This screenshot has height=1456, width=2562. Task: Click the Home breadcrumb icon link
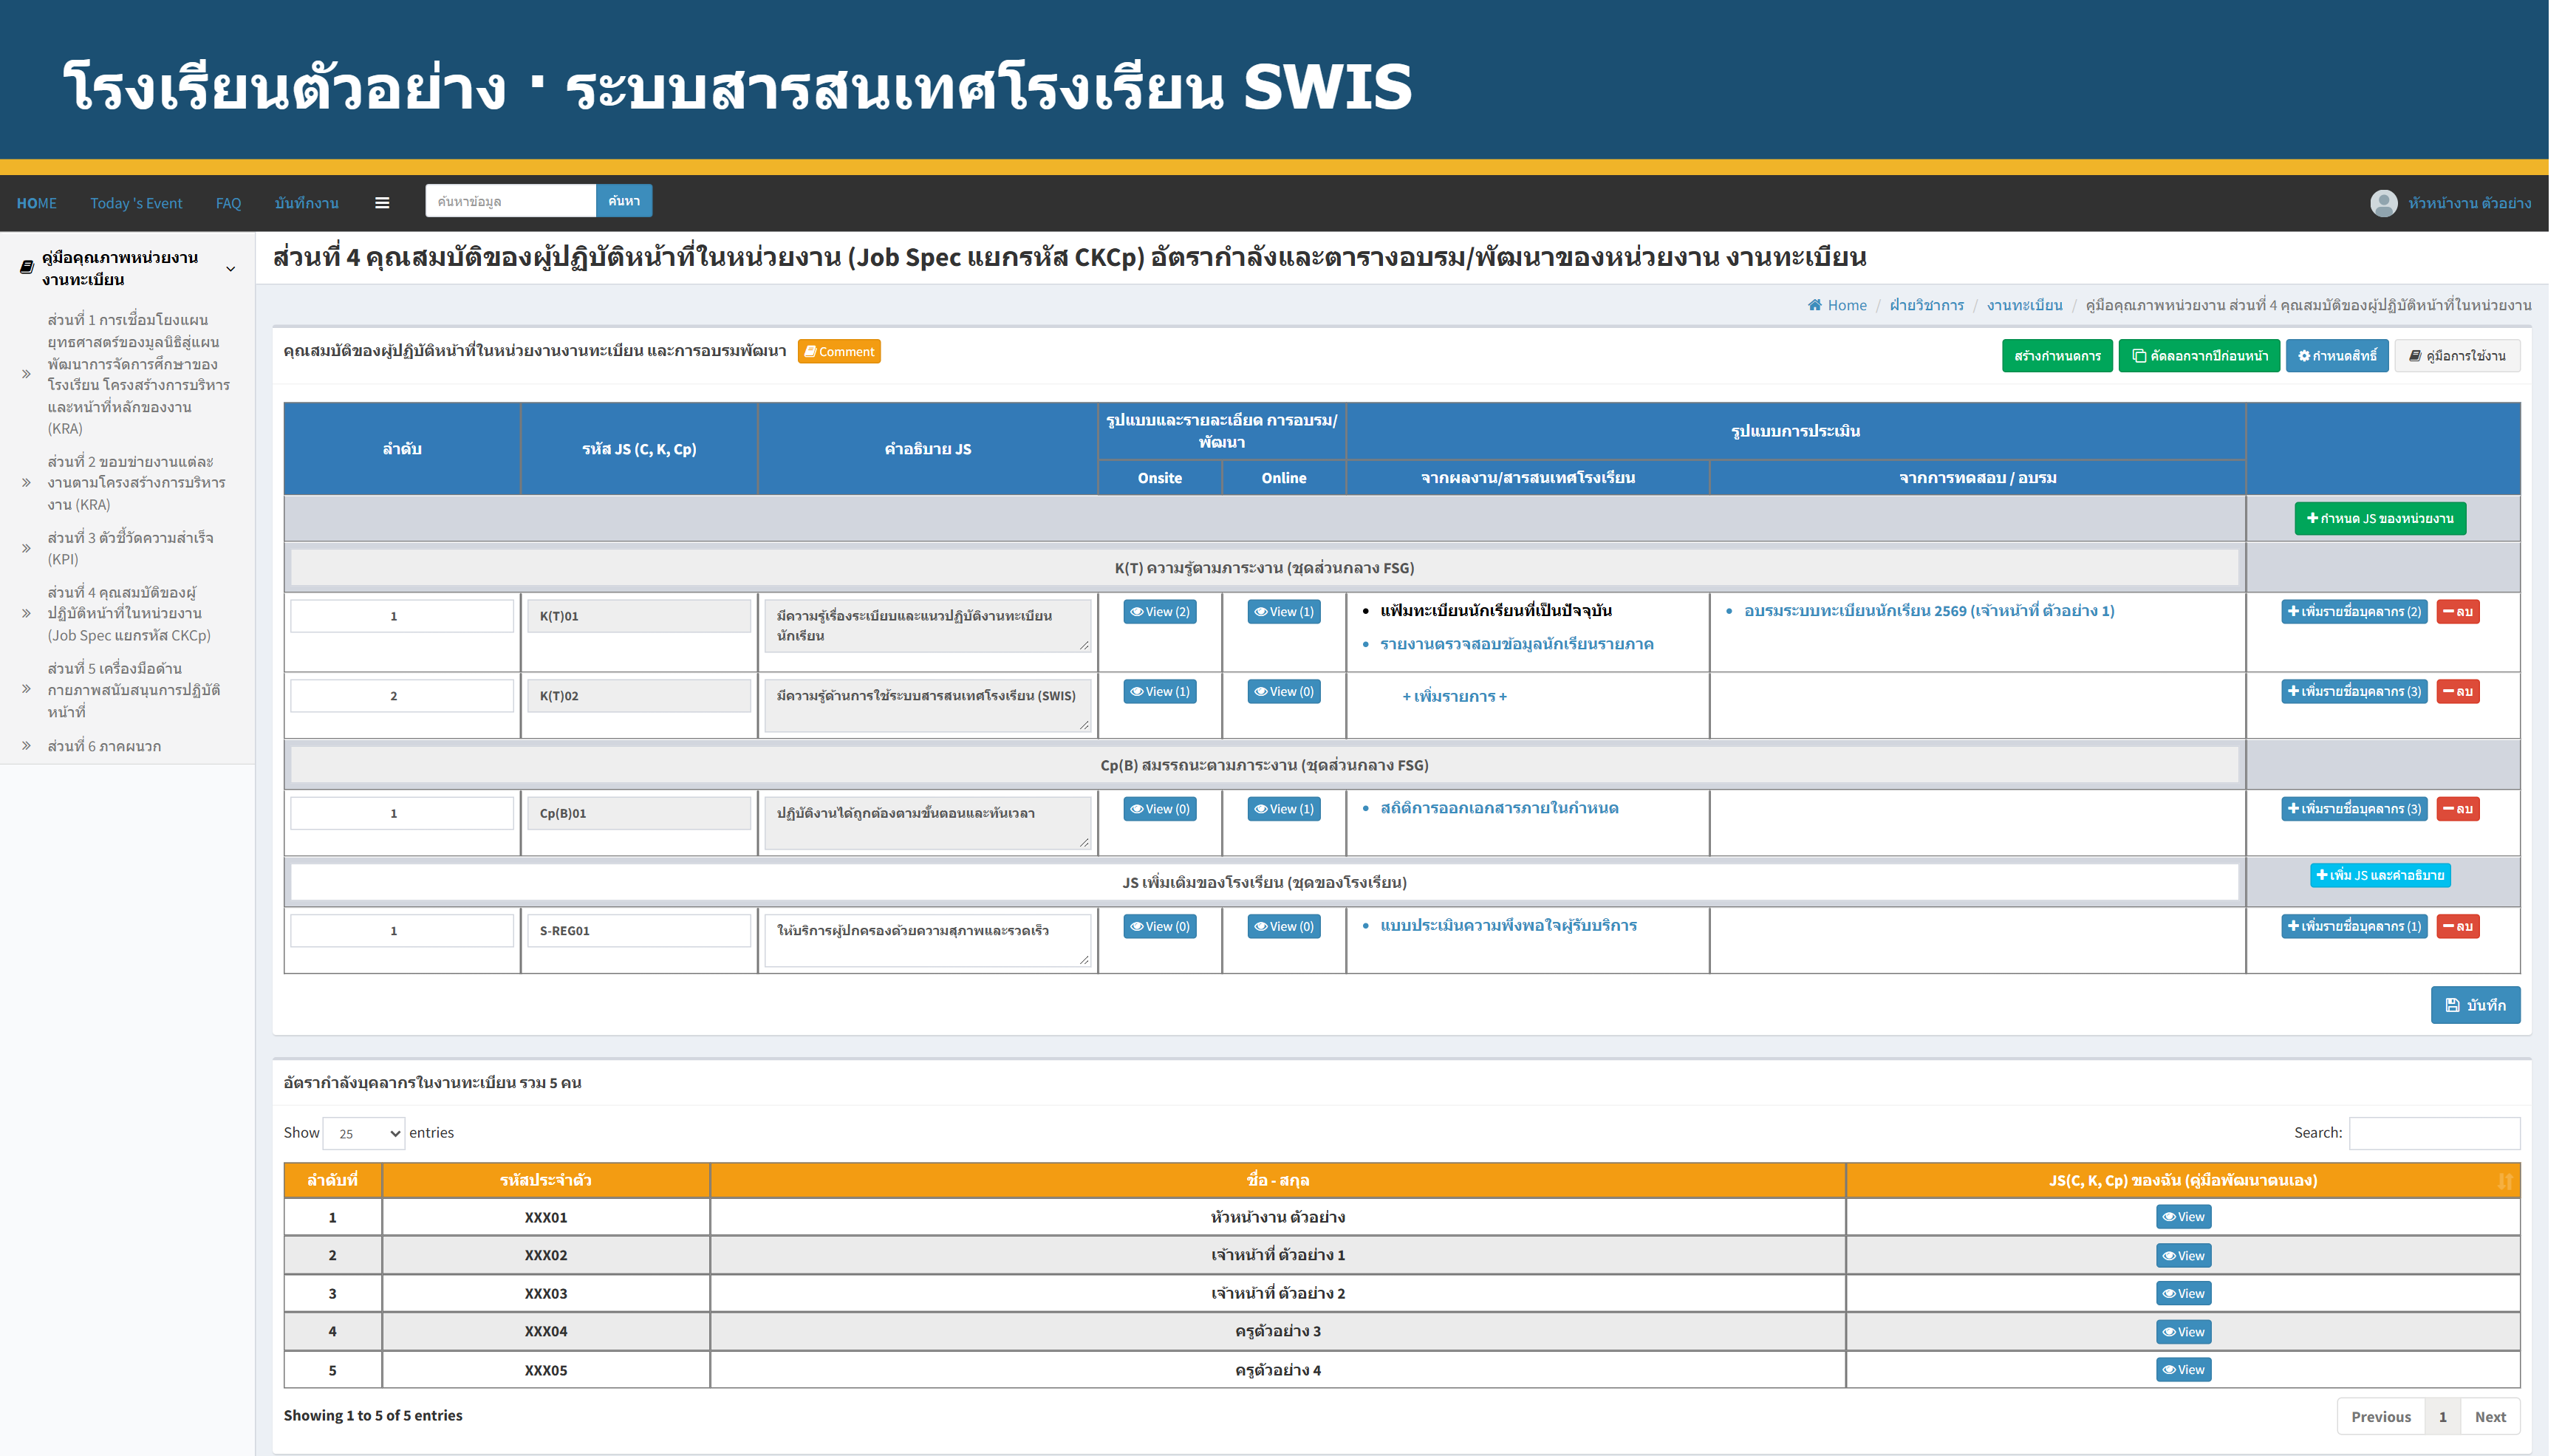[x=1837, y=305]
